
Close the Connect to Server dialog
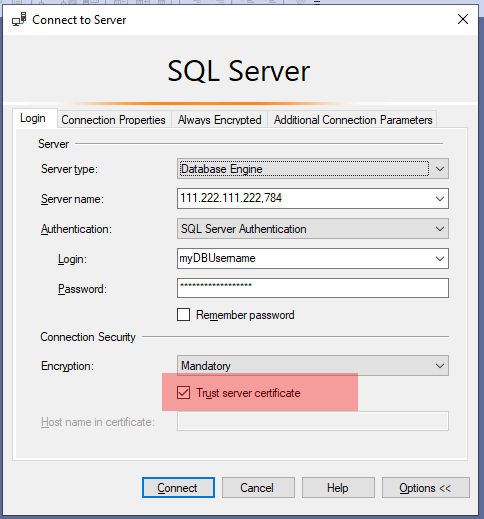(463, 19)
